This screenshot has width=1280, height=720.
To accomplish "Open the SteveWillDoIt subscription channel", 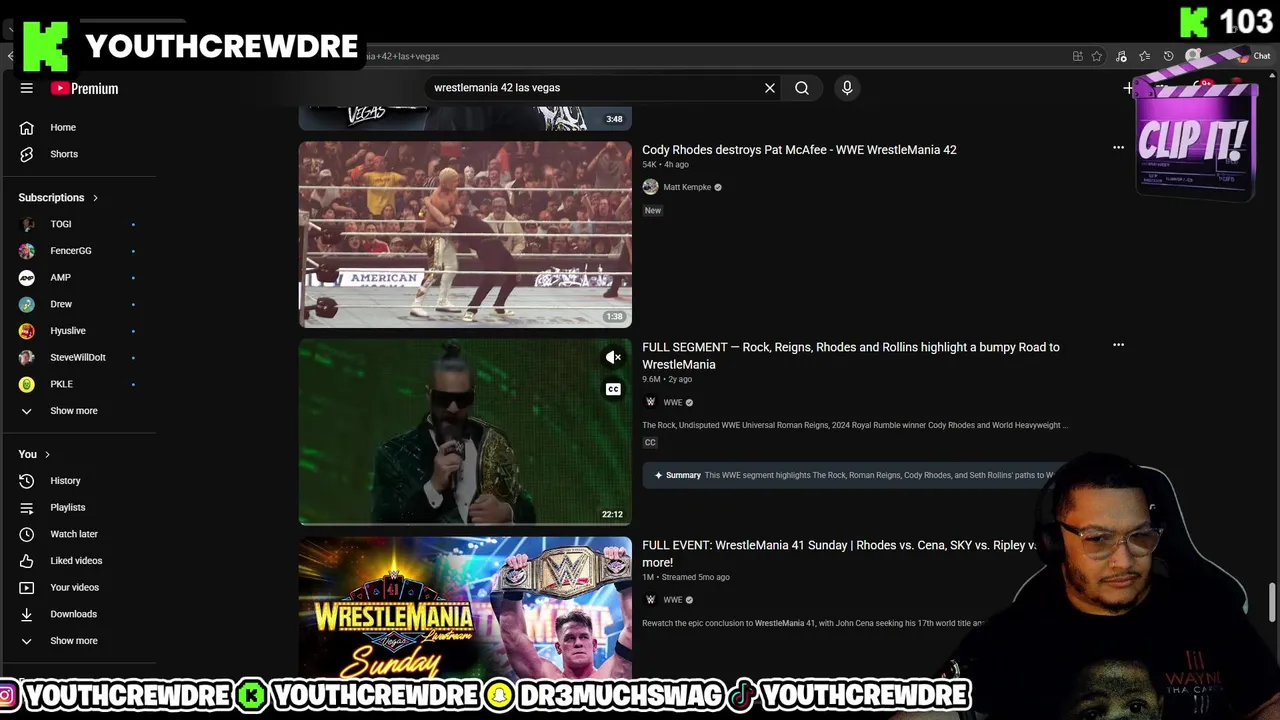I will 78,357.
